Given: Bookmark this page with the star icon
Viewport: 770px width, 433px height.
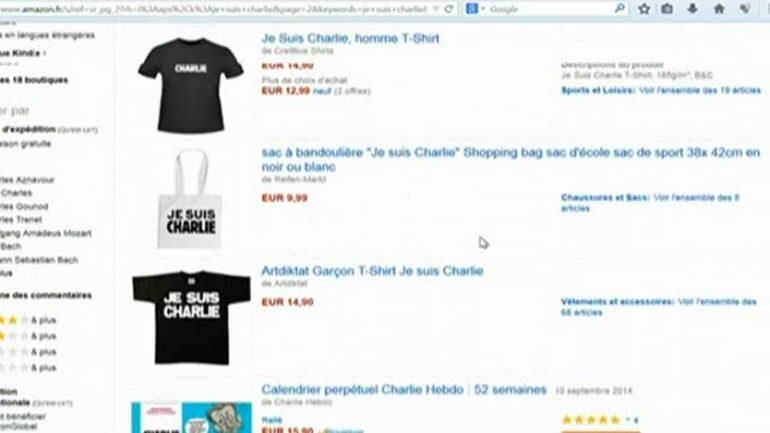Looking at the screenshot, I should point(644,8).
